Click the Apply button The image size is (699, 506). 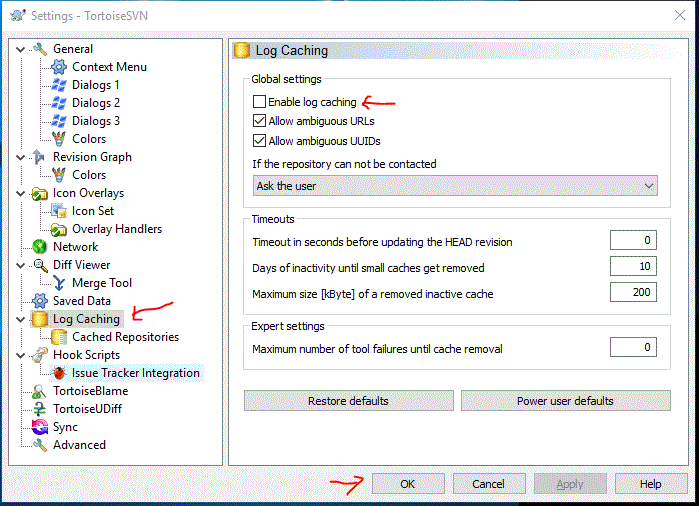[570, 484]
